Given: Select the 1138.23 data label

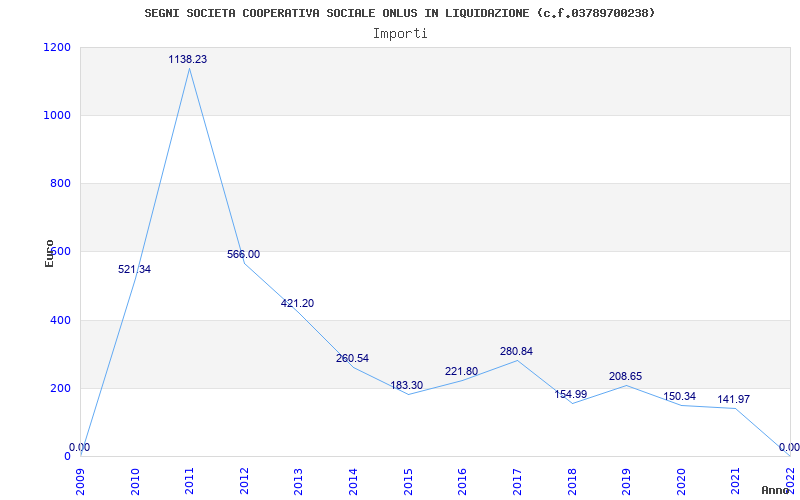Looking at the screenshot, I should tap(188, 59).
